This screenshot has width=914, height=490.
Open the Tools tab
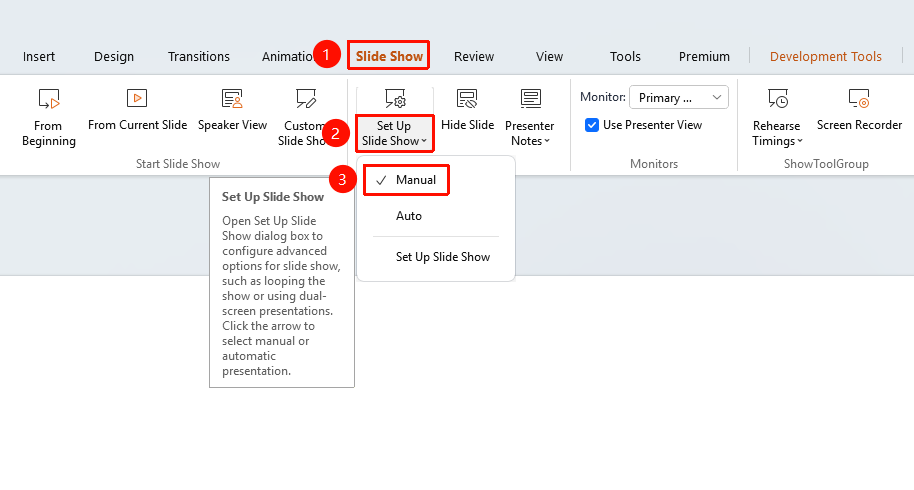pos(625,57)
